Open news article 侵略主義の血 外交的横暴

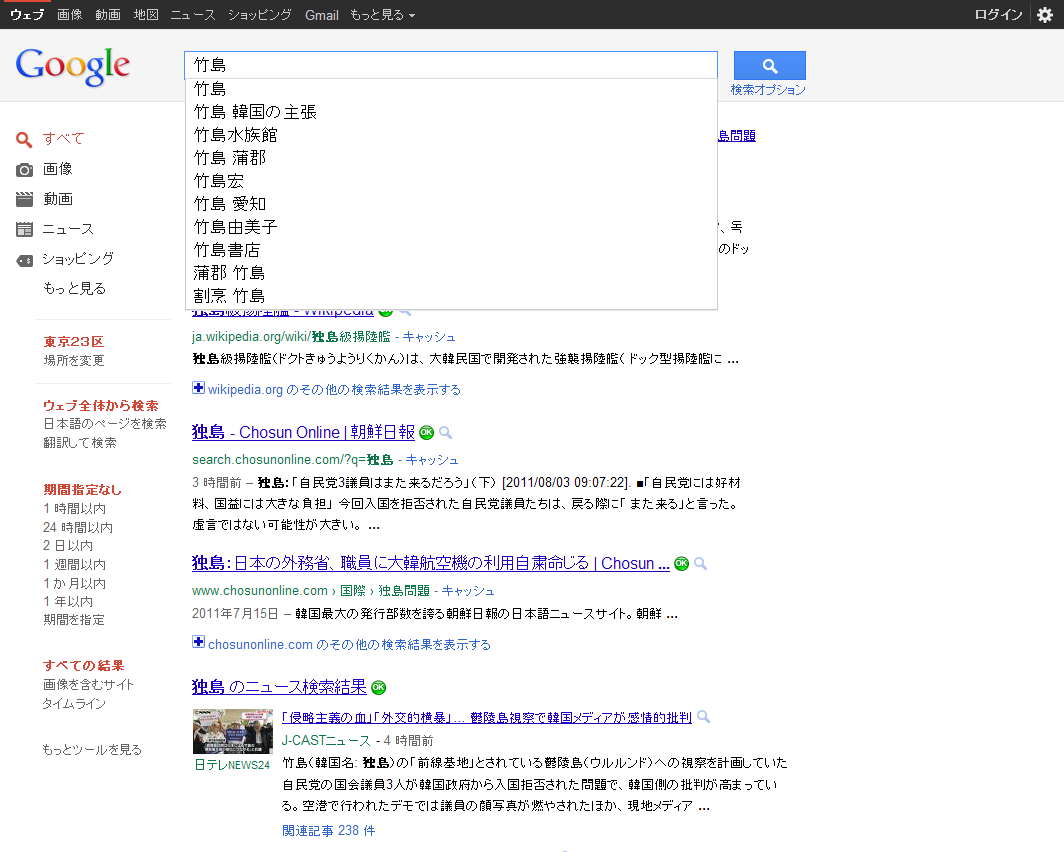click(x=487, y=717)
